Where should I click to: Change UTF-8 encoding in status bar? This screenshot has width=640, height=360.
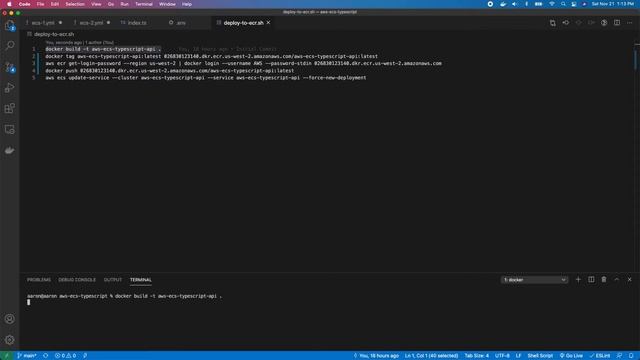click(502, 356)
